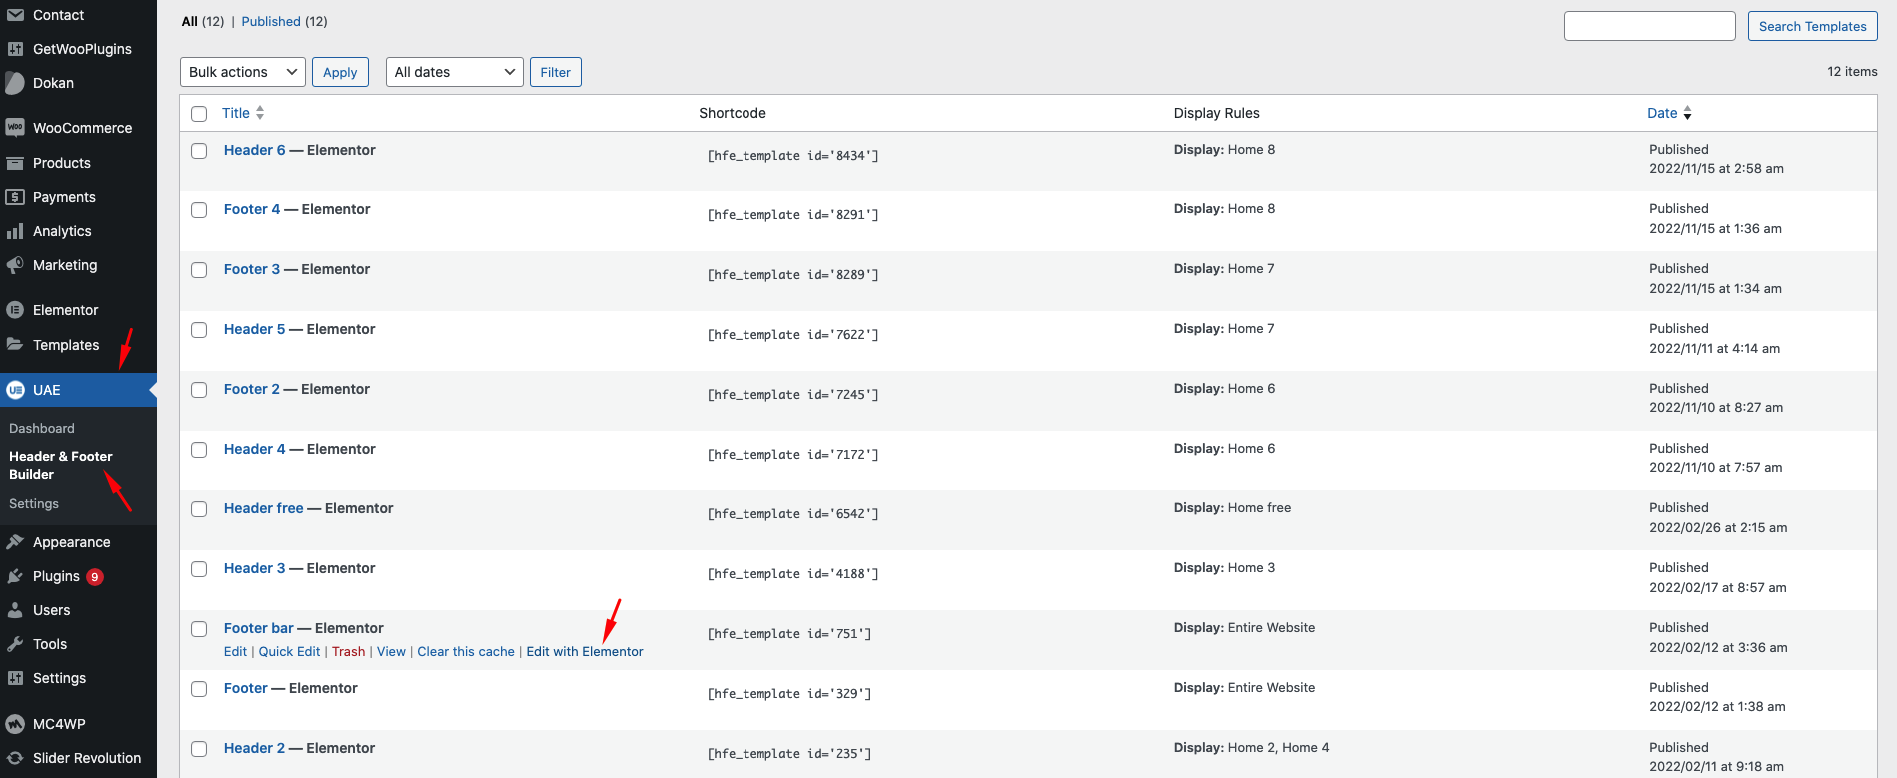This screenshot has height=778, width=1897.
Task: Click the GetWooPlugins sidebar icon
Action: click(15, 49)
